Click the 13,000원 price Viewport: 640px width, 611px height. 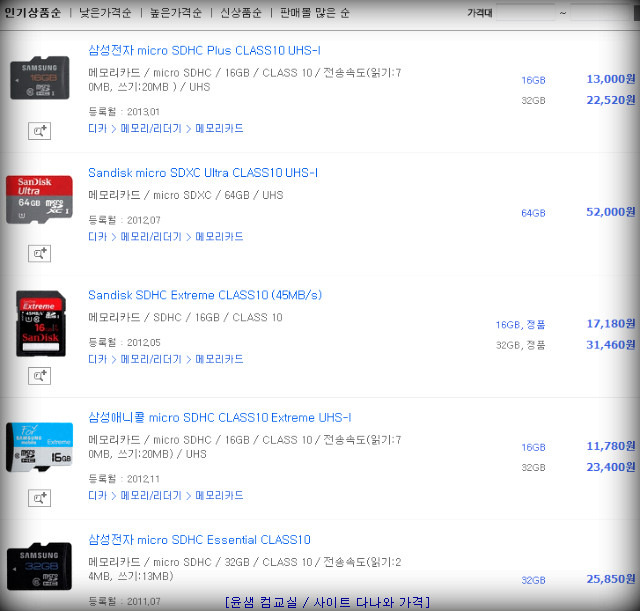pos(611,79)
